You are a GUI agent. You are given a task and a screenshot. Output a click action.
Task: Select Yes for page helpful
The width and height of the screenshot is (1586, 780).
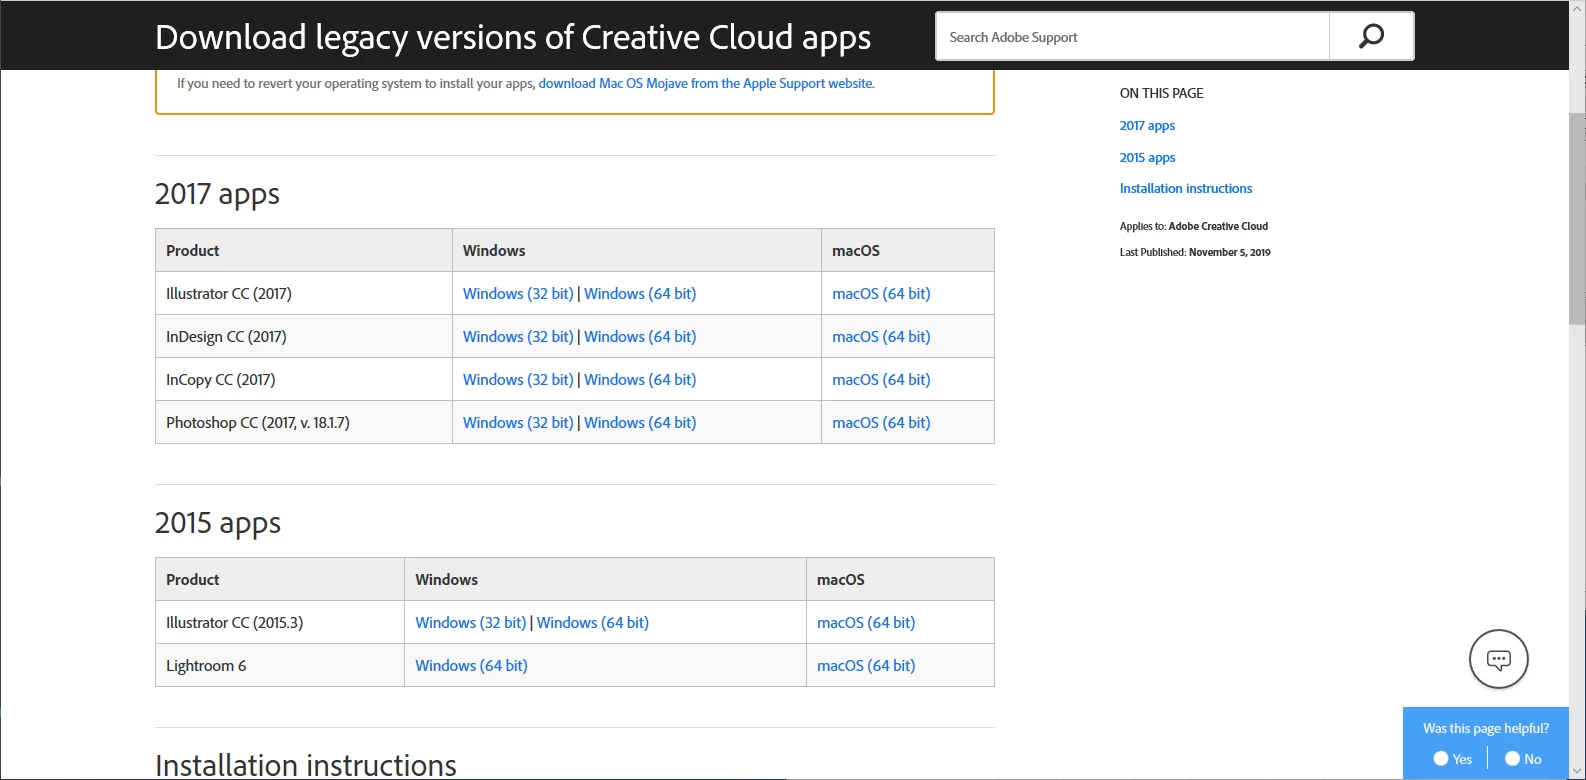(1441, 759)
